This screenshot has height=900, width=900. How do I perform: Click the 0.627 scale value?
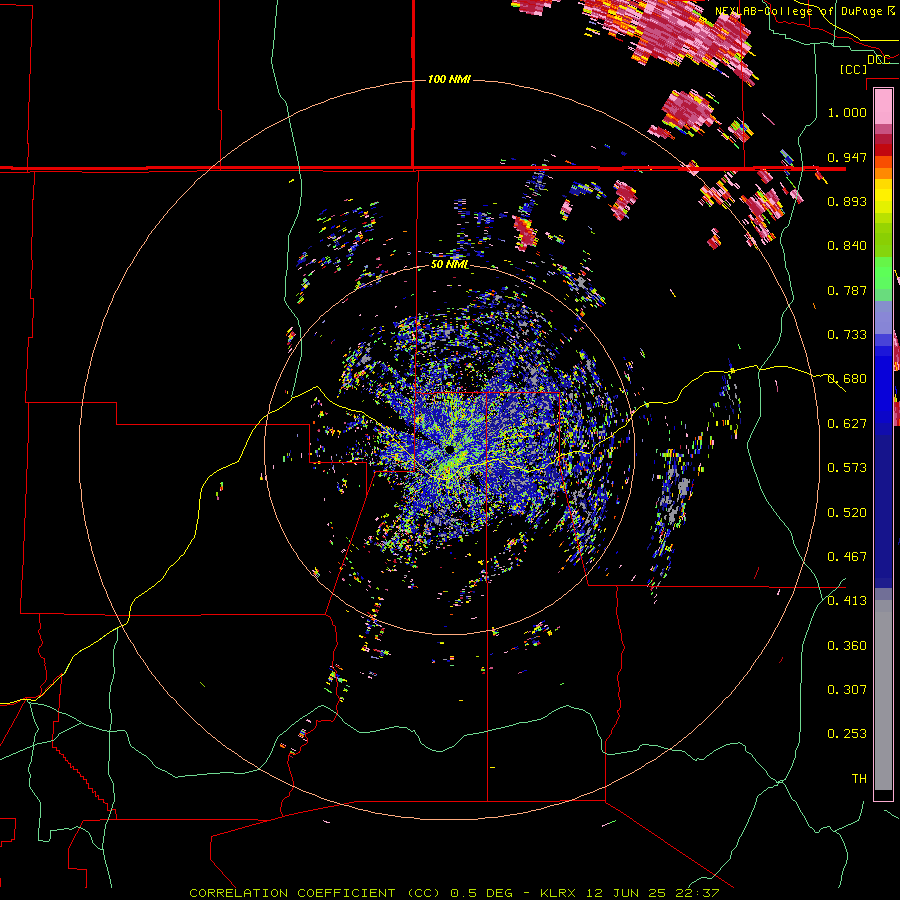coord(847,423)
